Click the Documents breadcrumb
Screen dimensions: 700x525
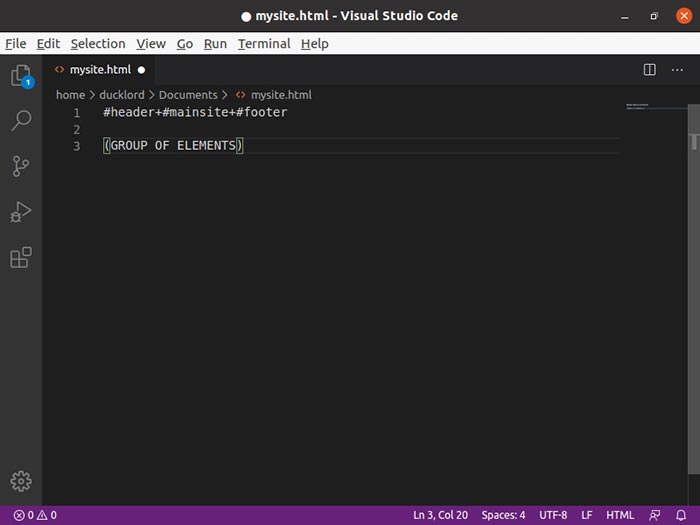click(188, 95)
